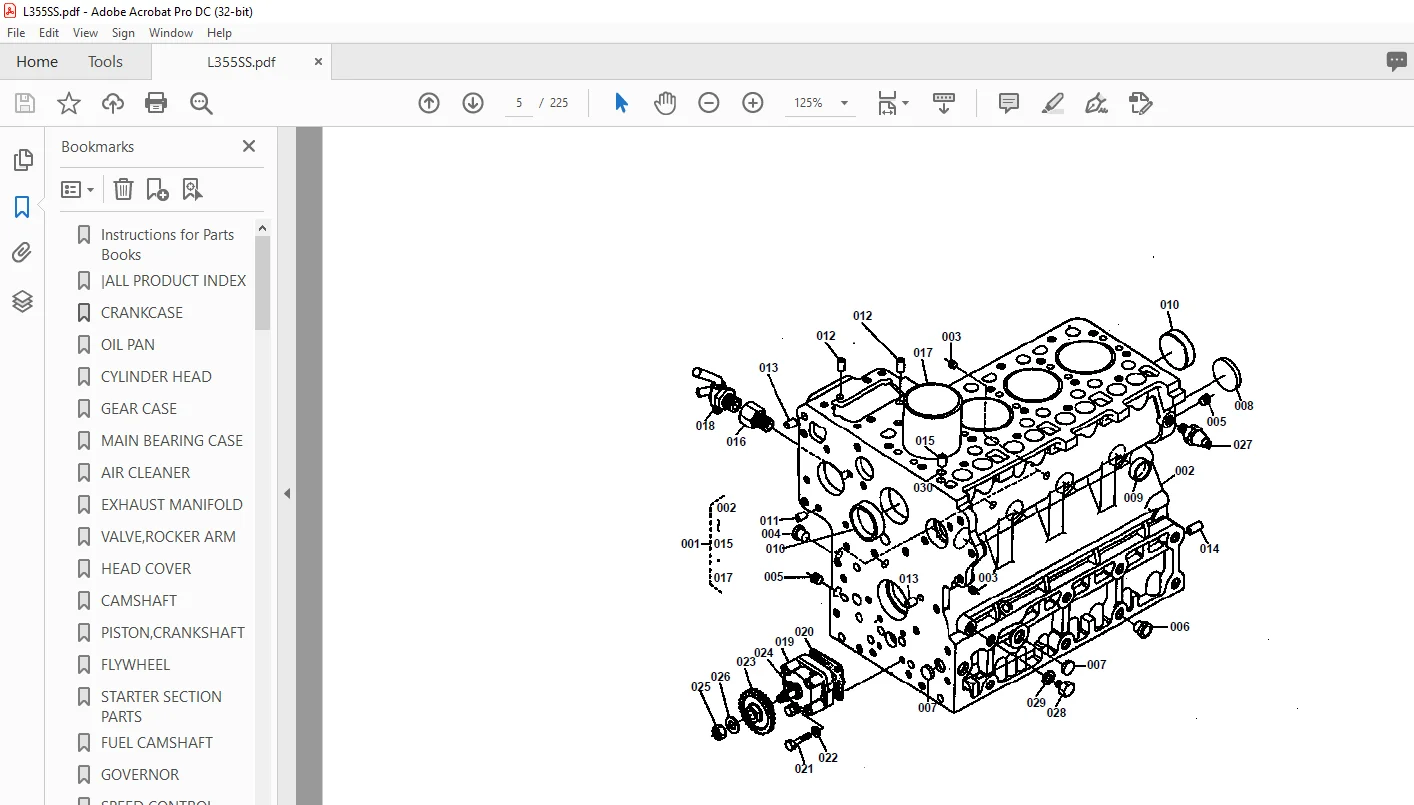
Task: Click the Save file icon
Action: pyautogui.click(x=25, y=103)
